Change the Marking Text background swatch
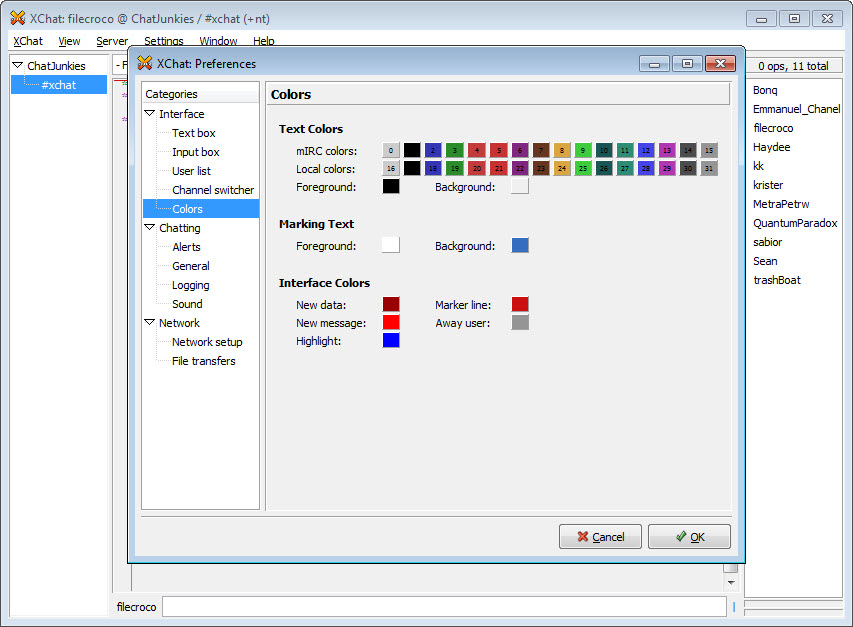The height and width of the screenshot is (627, 853). (520, 245)
